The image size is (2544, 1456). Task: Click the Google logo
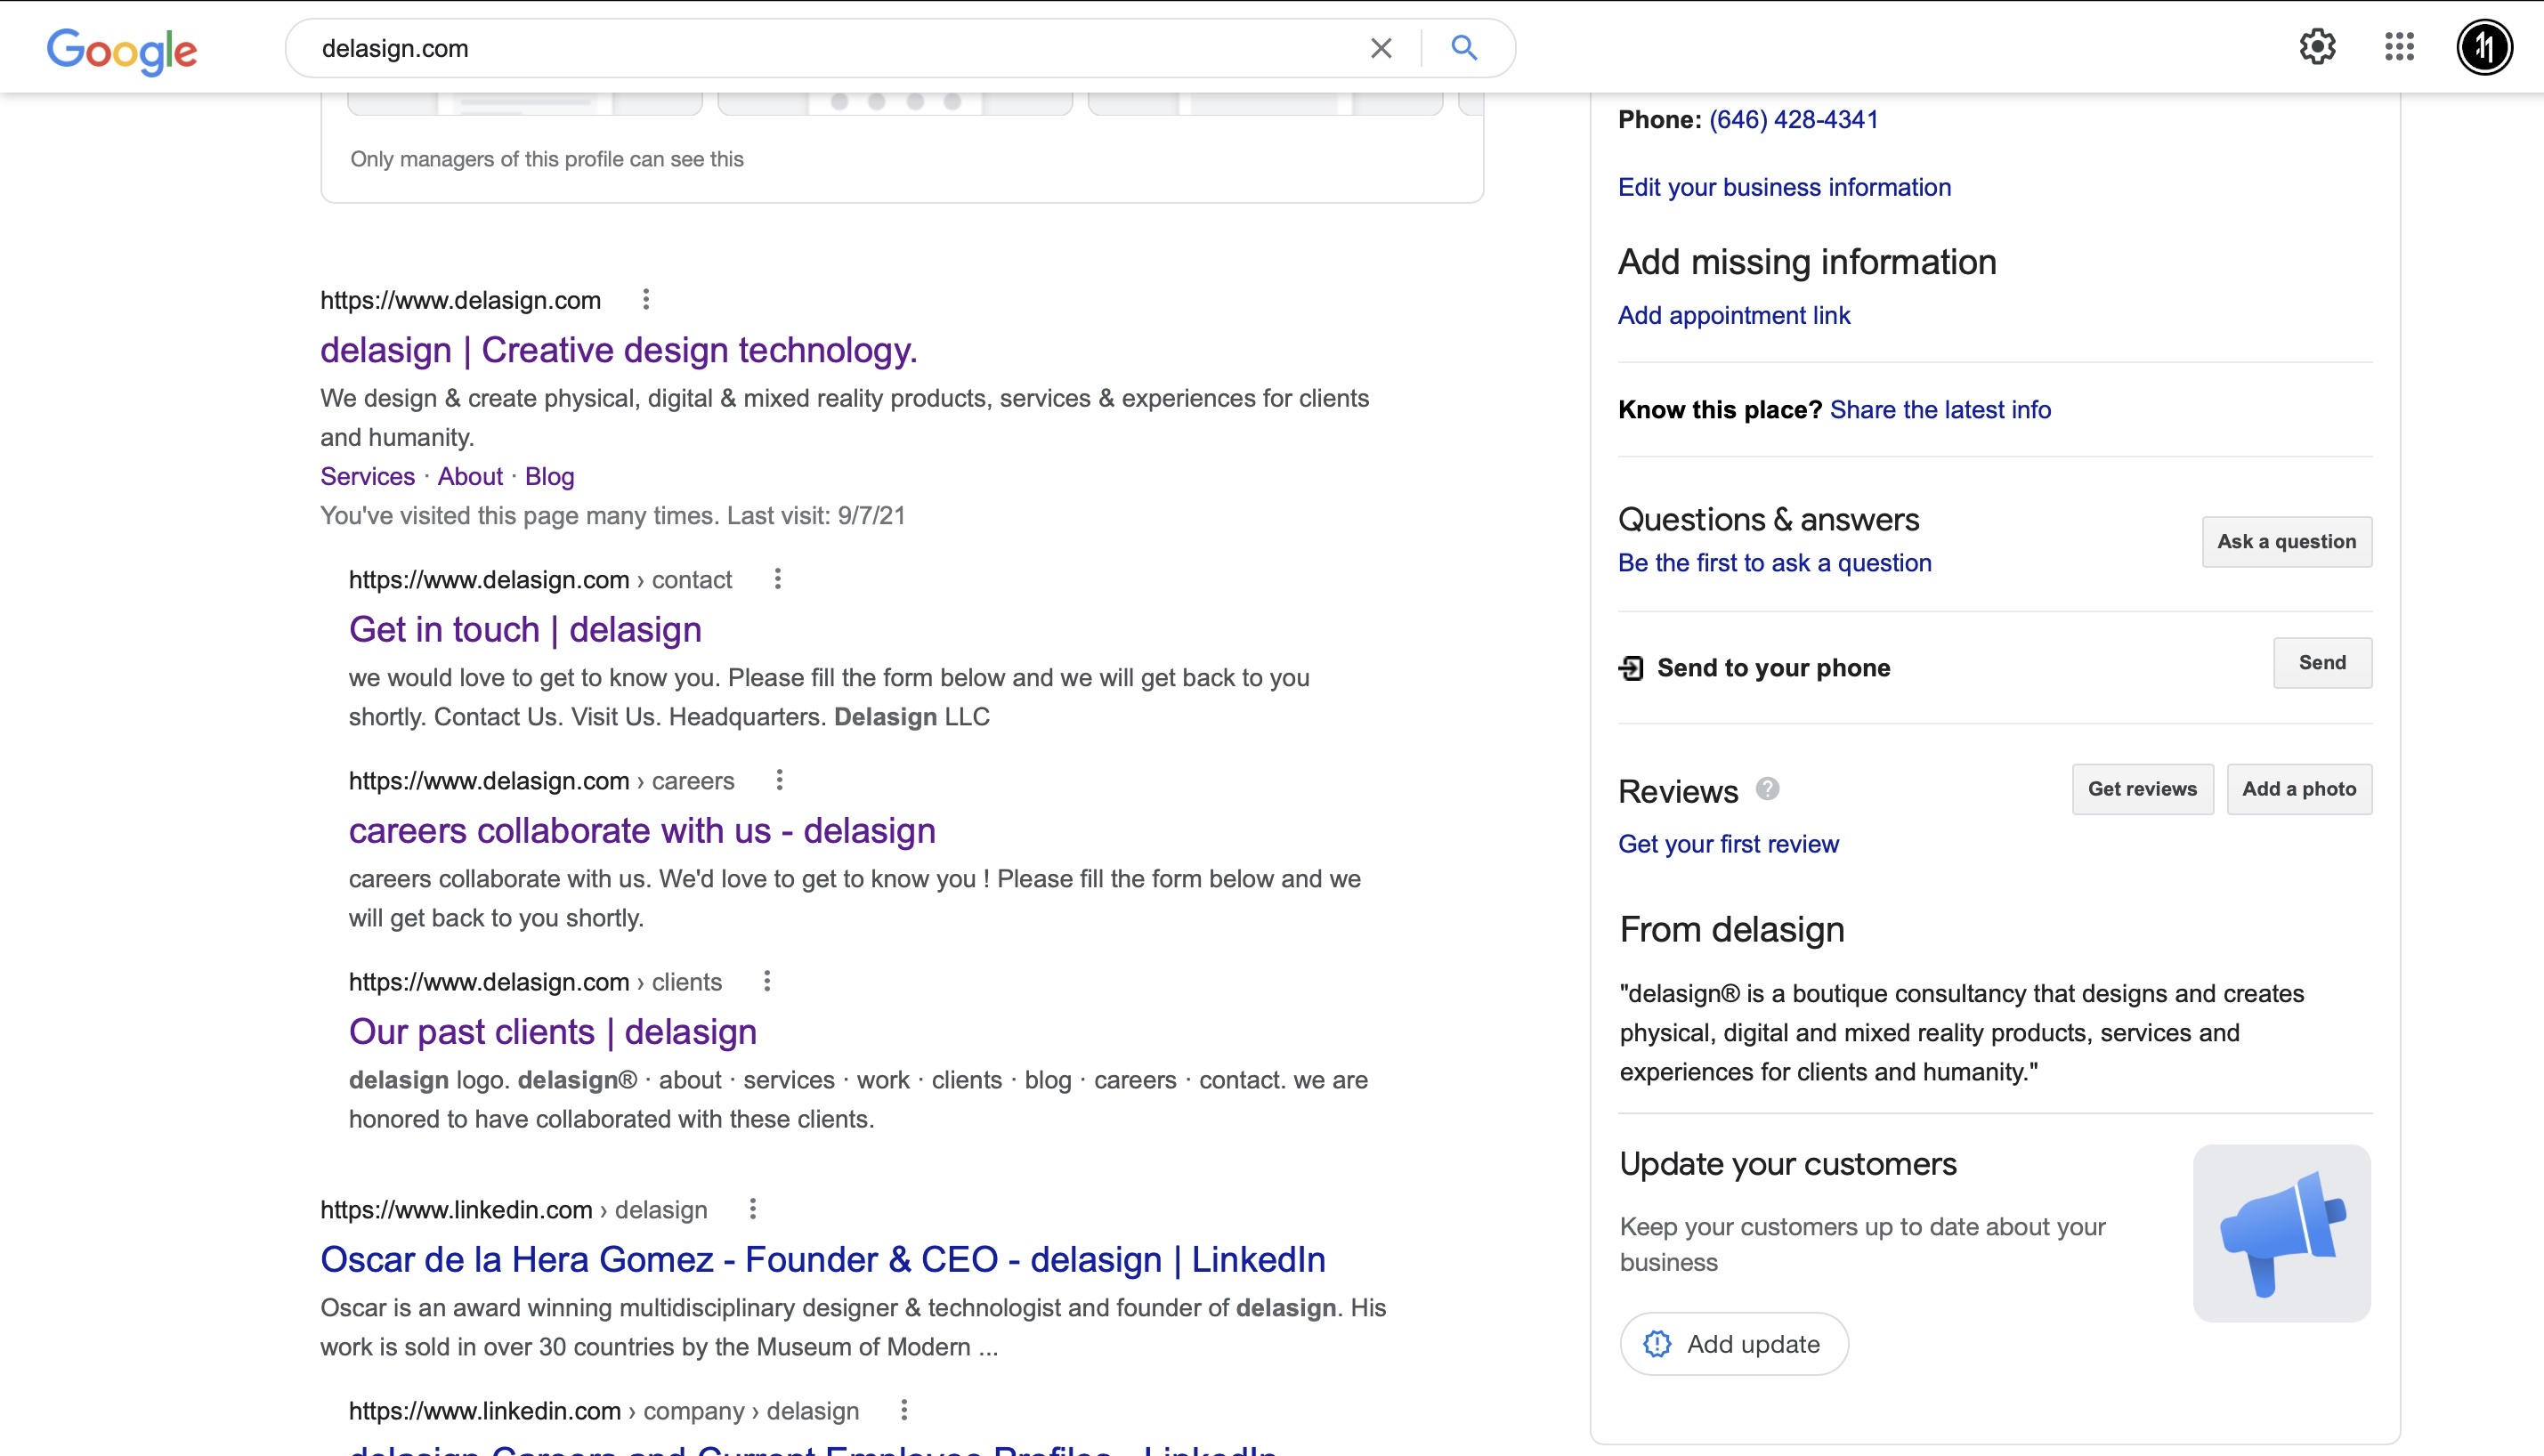tap(122, 50)
